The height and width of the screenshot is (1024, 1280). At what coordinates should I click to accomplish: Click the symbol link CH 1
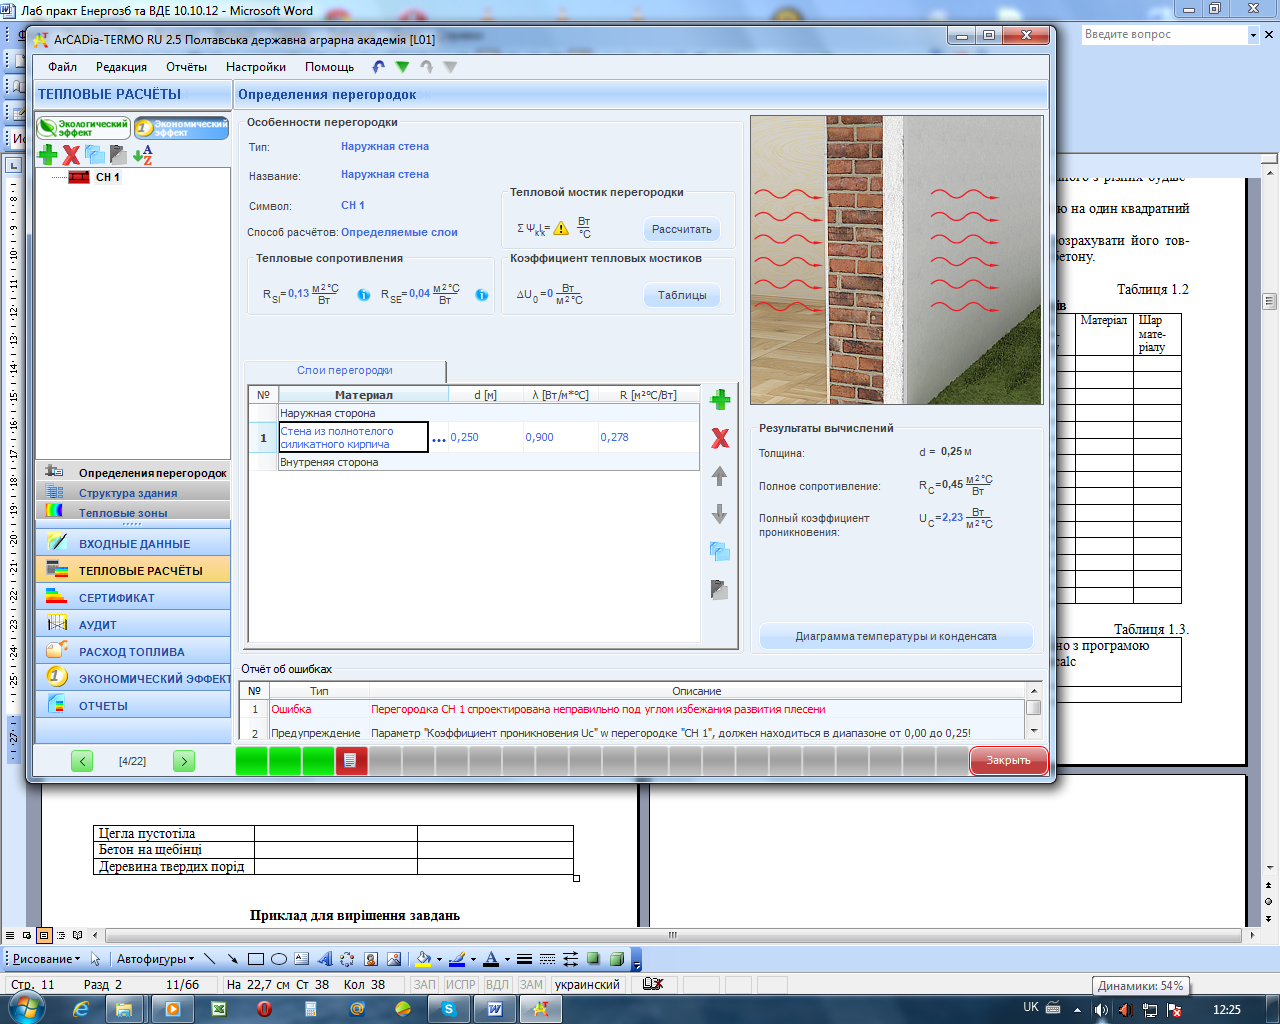coord(353,205)
